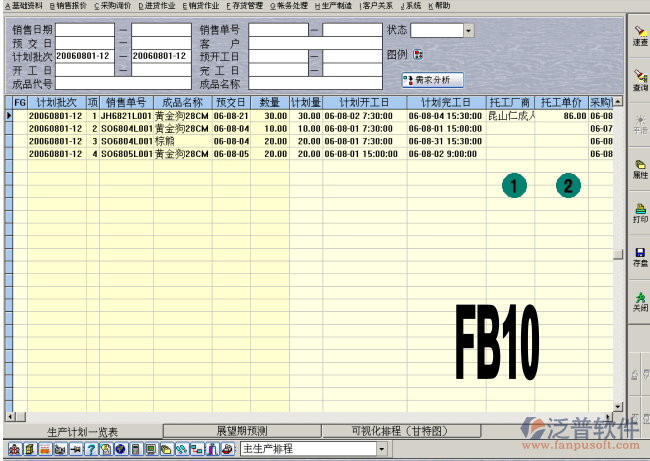Click the 关闭 running man close icon
650x461 pixels.
click(x=640, y=297)
